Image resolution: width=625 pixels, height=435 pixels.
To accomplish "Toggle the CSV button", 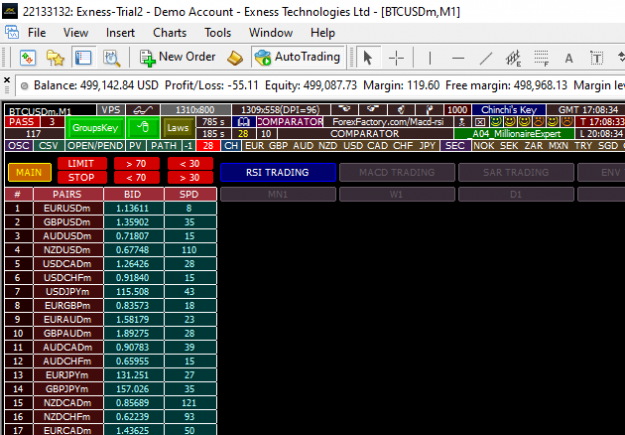I will click(x=49, y=146).
